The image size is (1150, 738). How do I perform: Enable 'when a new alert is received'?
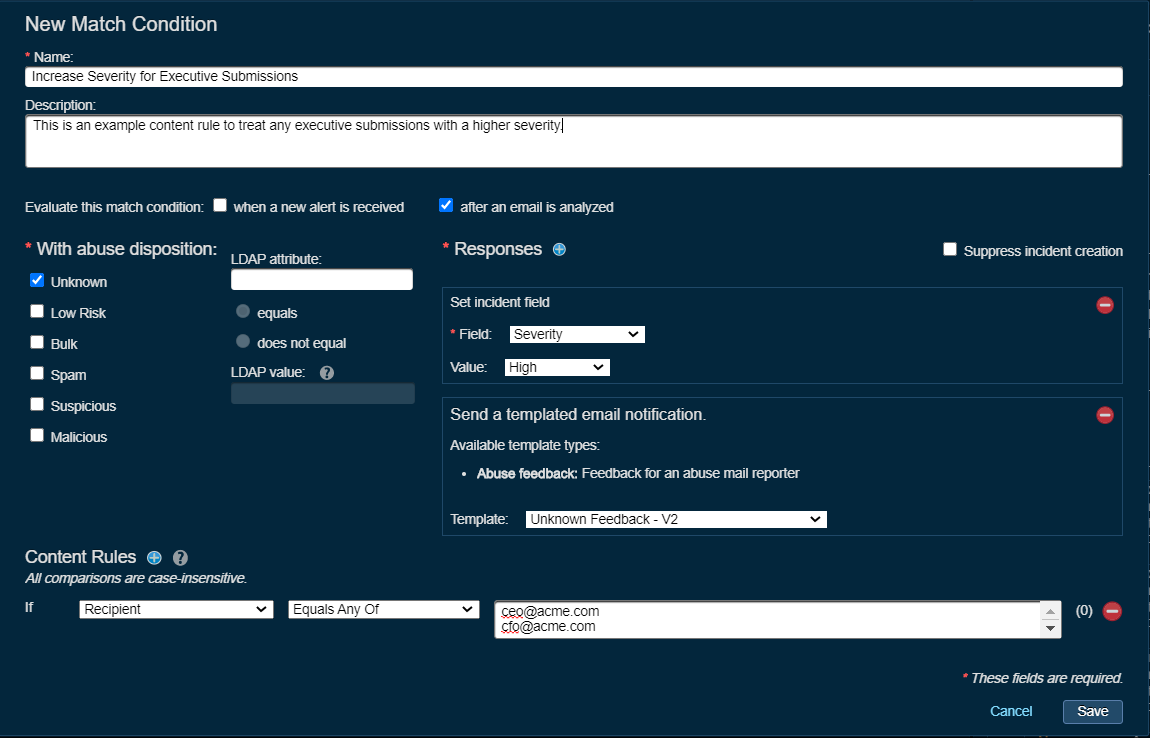coord(220,206)
